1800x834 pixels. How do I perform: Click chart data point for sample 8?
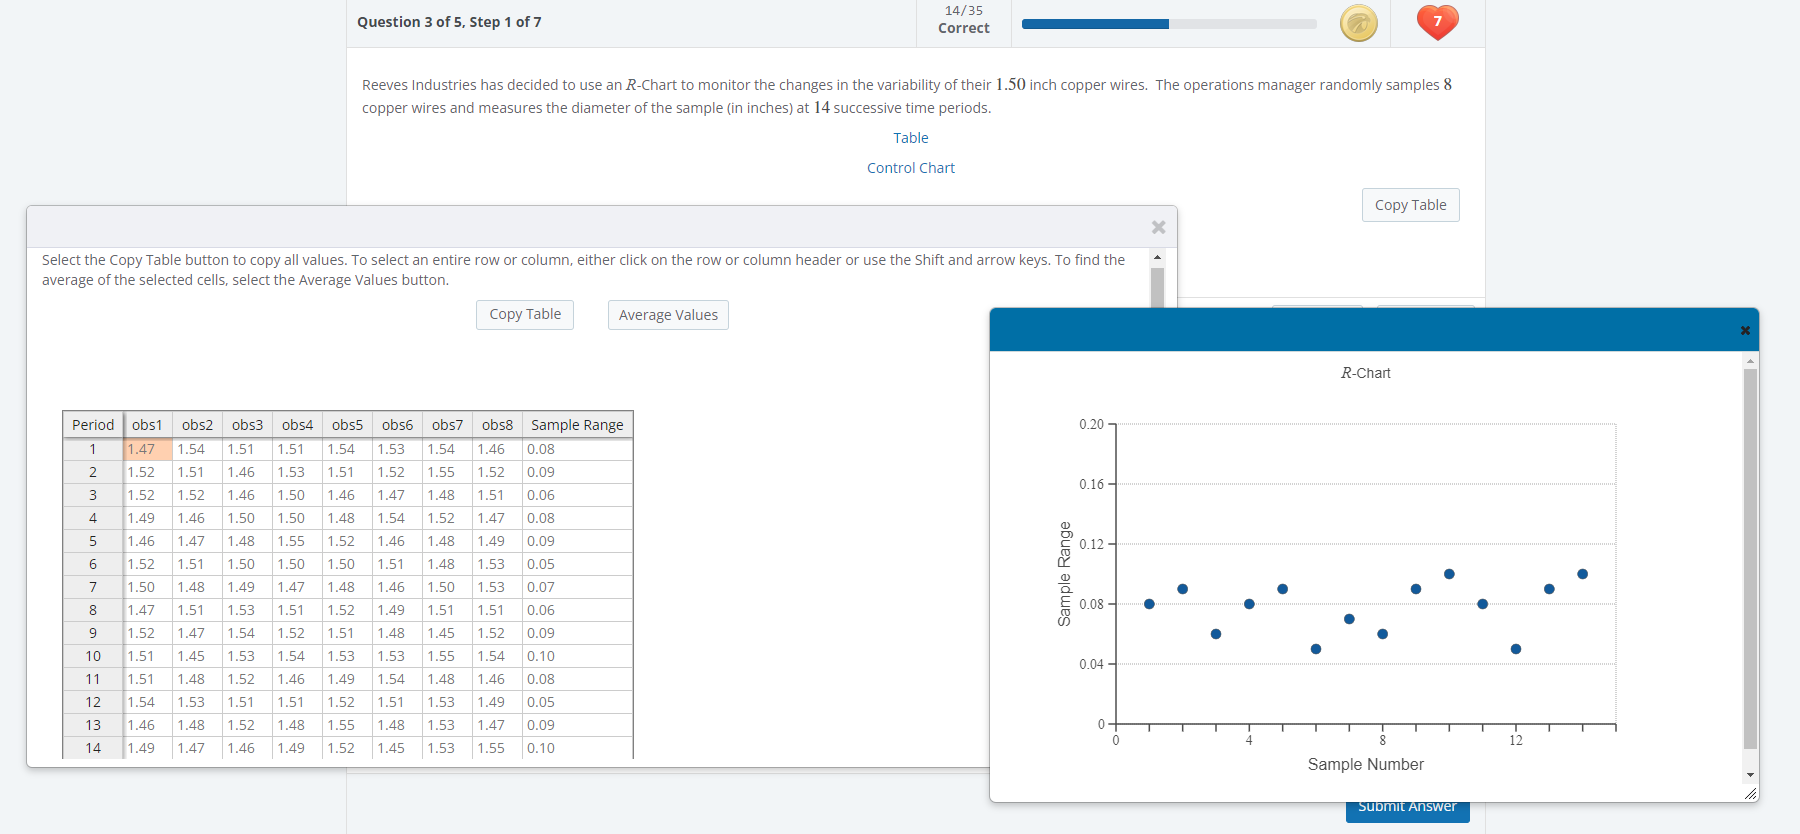[1382, 634]
